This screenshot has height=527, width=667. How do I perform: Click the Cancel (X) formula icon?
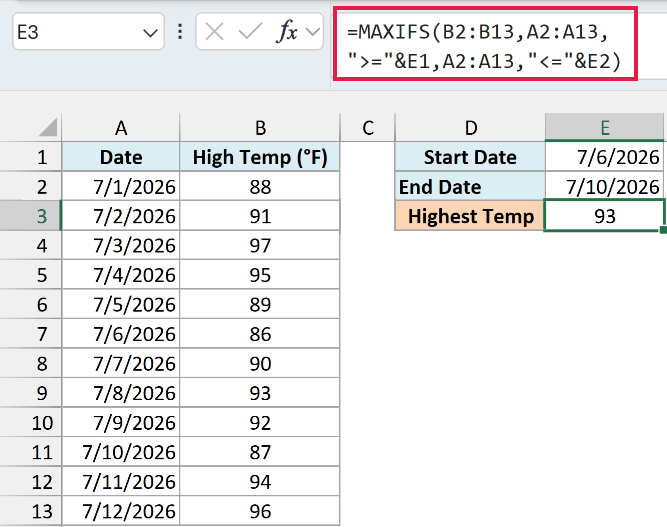[214, 32]
